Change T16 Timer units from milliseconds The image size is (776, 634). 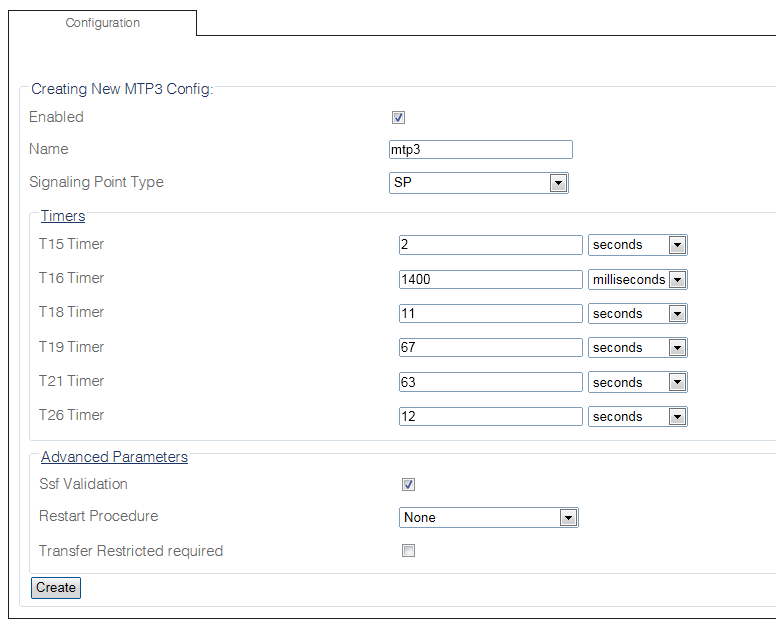click(637, 280)
